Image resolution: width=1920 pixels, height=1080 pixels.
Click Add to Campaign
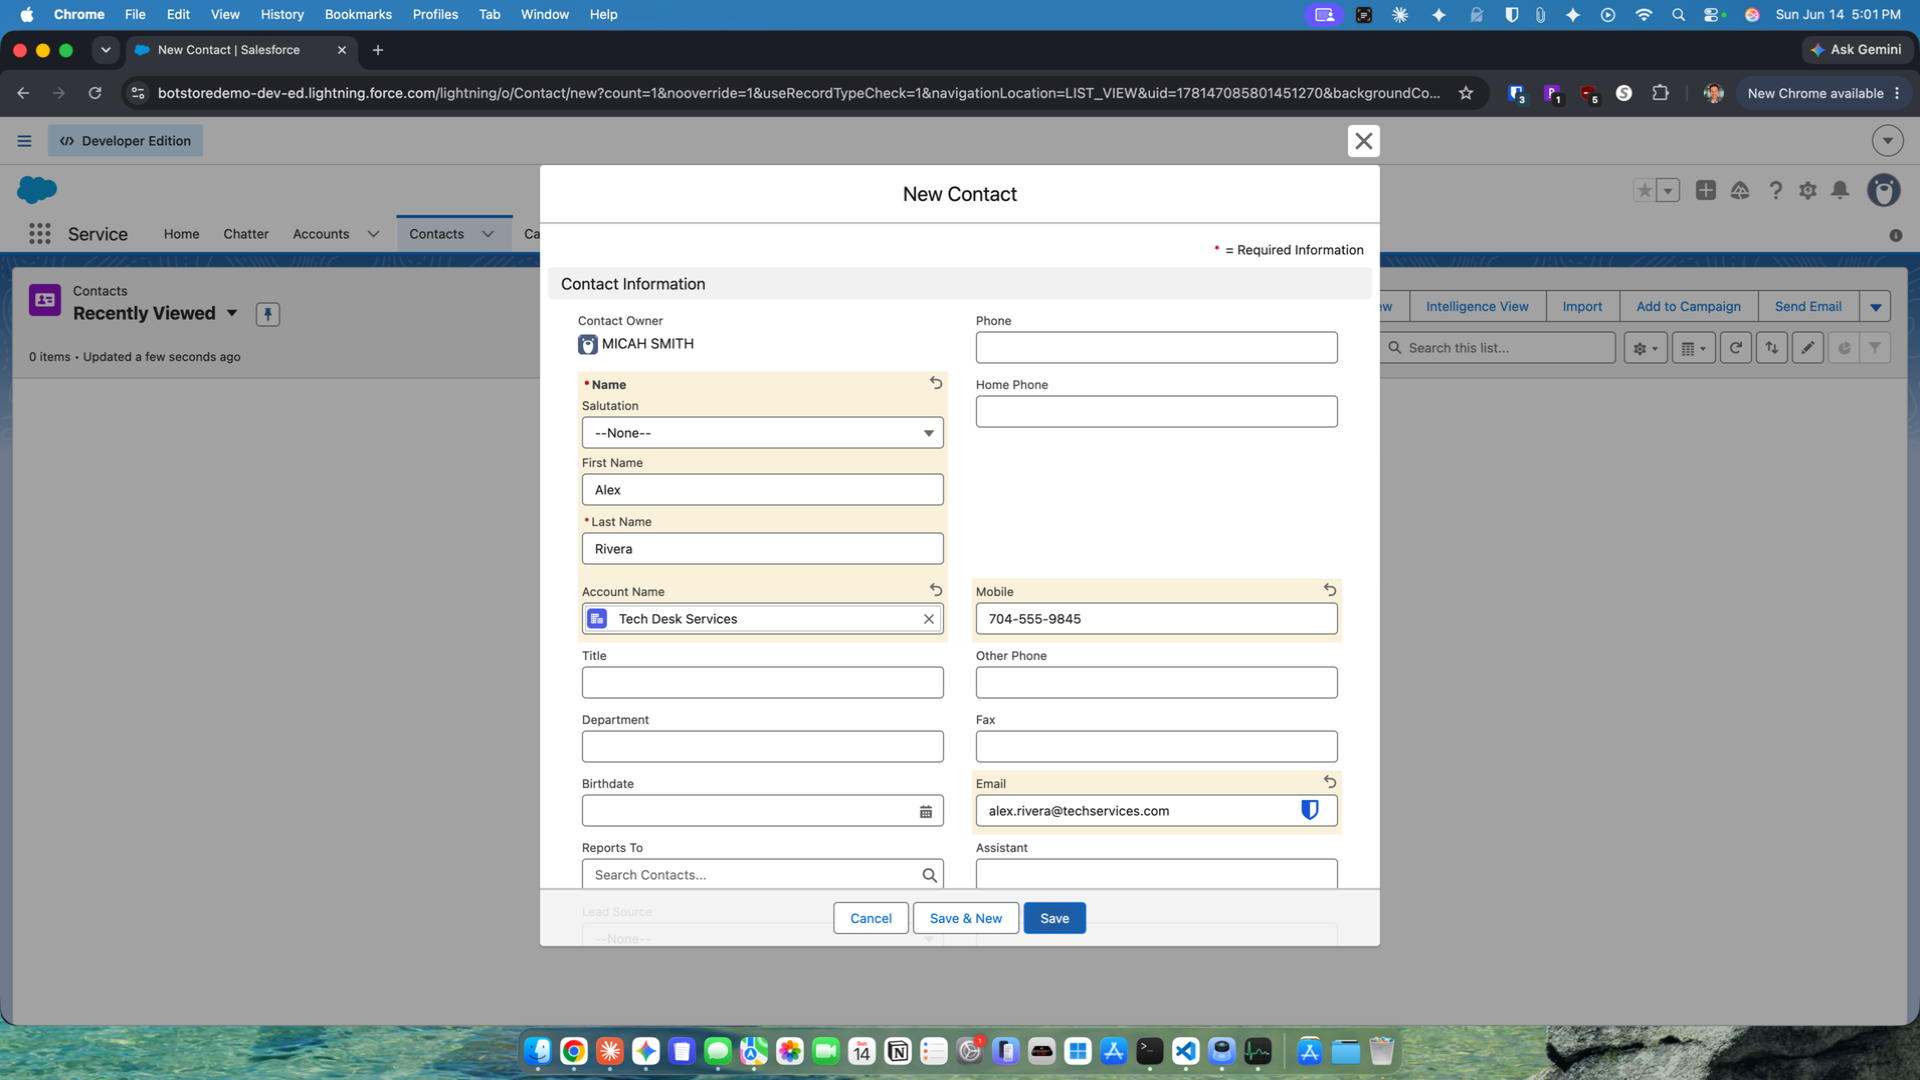(x=1688, y=307)
